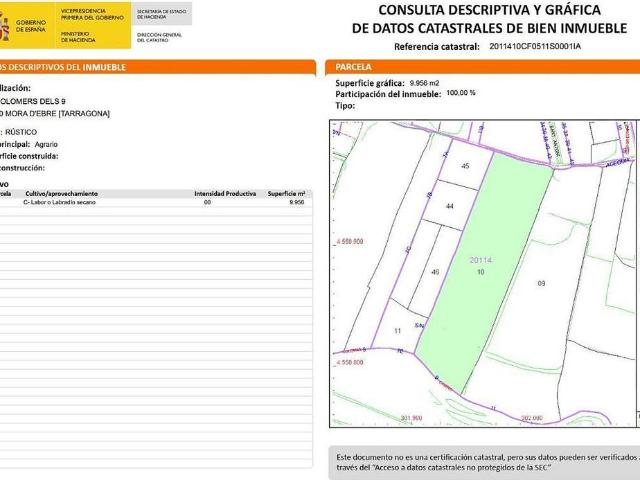Click the Gobierno de España logo

click(x=27, y=25)
